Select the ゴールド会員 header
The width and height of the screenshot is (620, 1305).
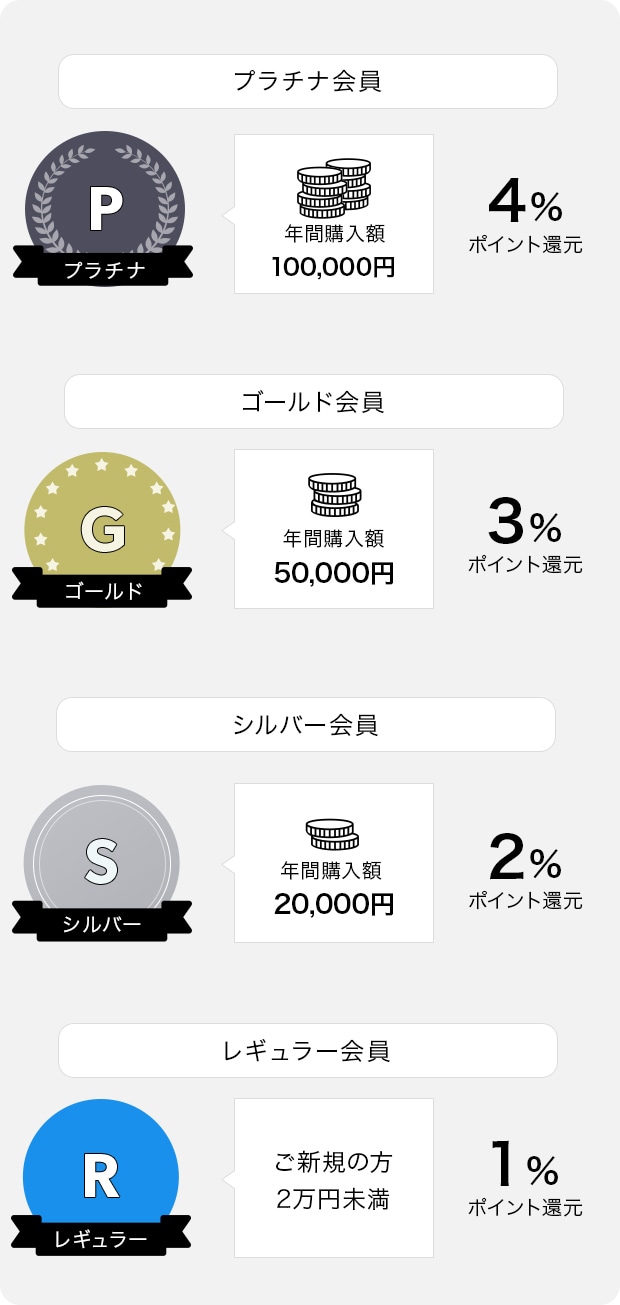coord(313,402)
